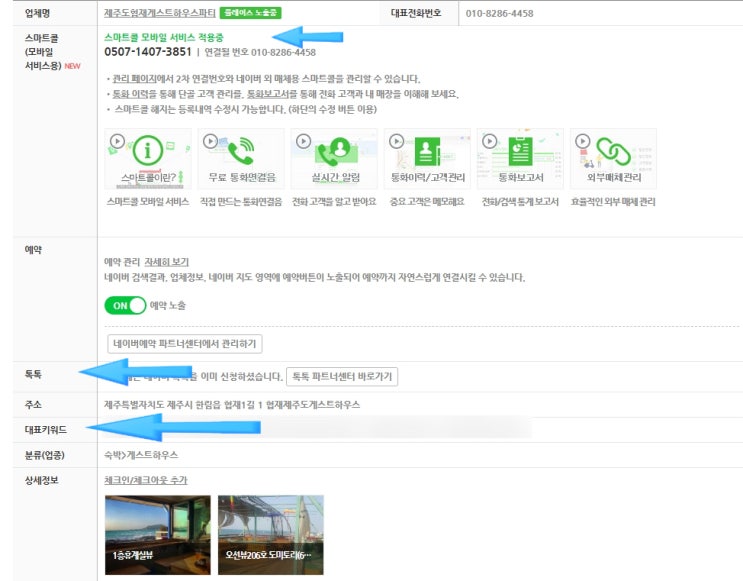This screenshot has height=581, width=743.
Task: Open the 오션뷰206호 도미토리 photo thumbnail
Action: click(271, 535)
